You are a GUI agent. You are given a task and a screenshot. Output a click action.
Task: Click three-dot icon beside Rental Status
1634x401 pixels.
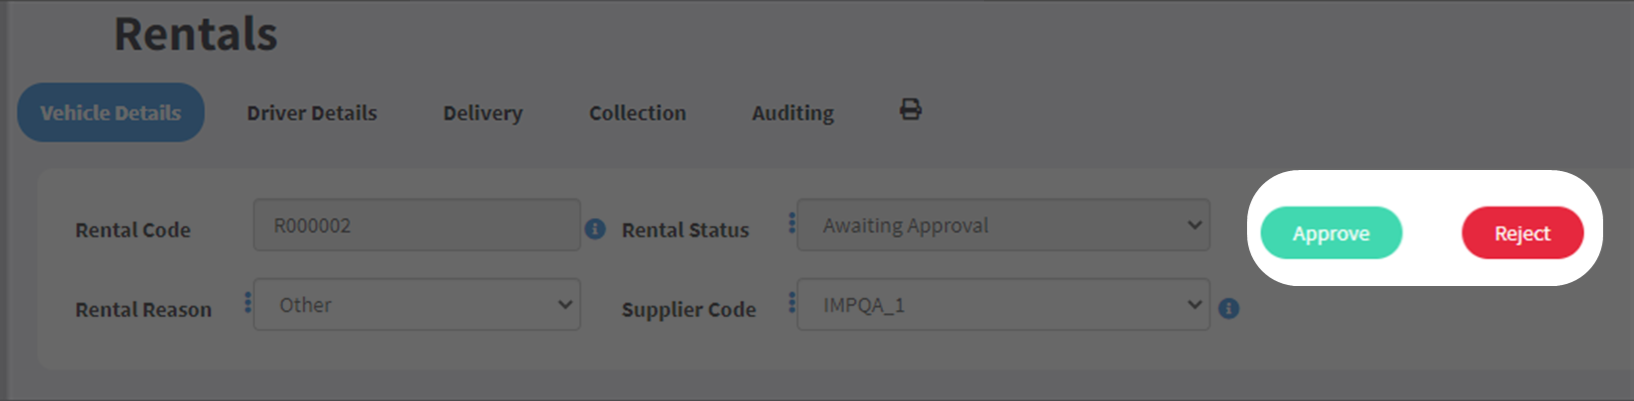(792, 222)
